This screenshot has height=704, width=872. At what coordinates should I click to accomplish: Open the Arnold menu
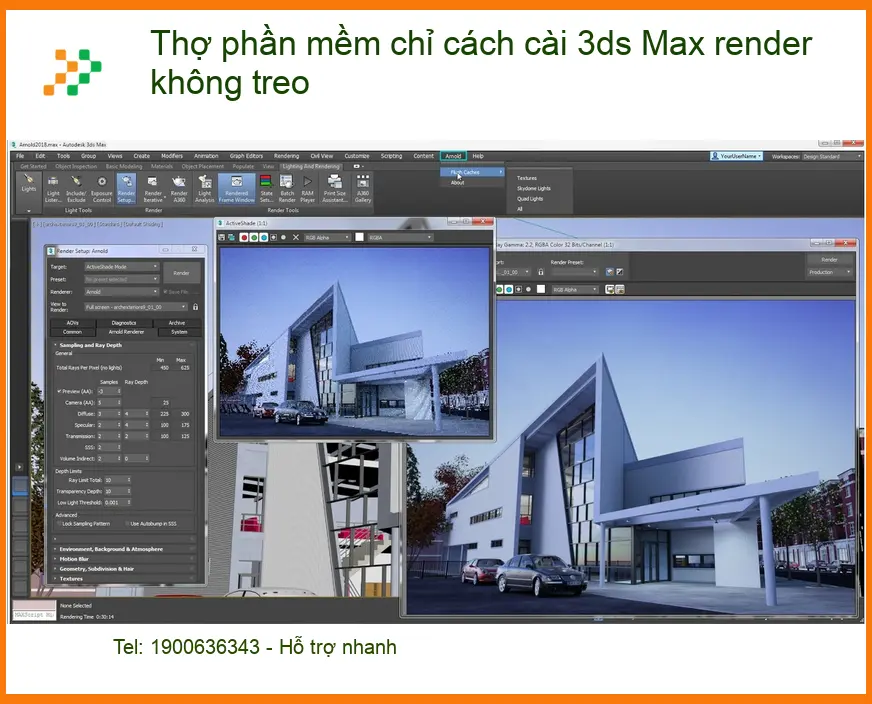pyautogui.click(x=453, y=156)
